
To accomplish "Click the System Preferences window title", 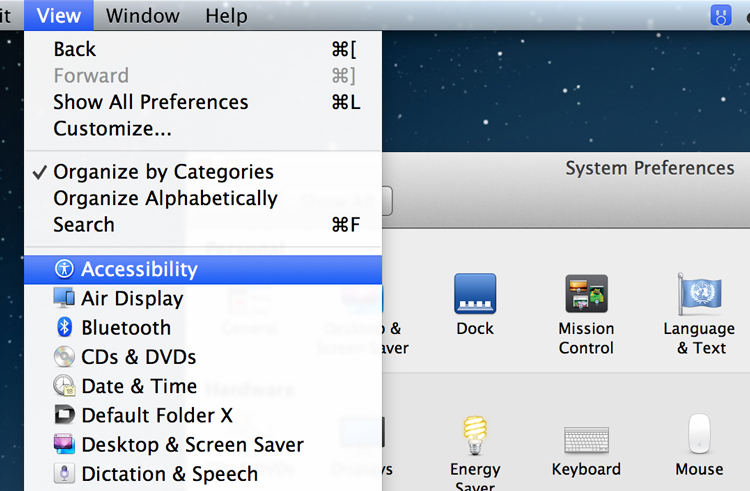I will (650, 169).
